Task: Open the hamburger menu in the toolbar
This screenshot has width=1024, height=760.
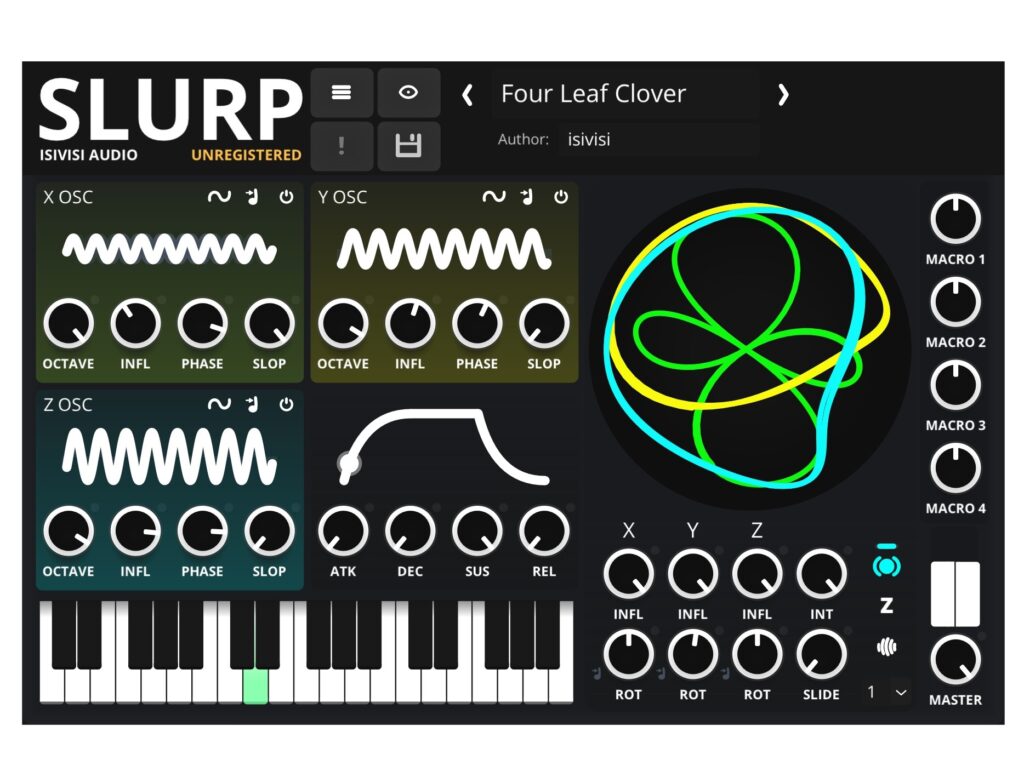Action: tap(342, 92)
